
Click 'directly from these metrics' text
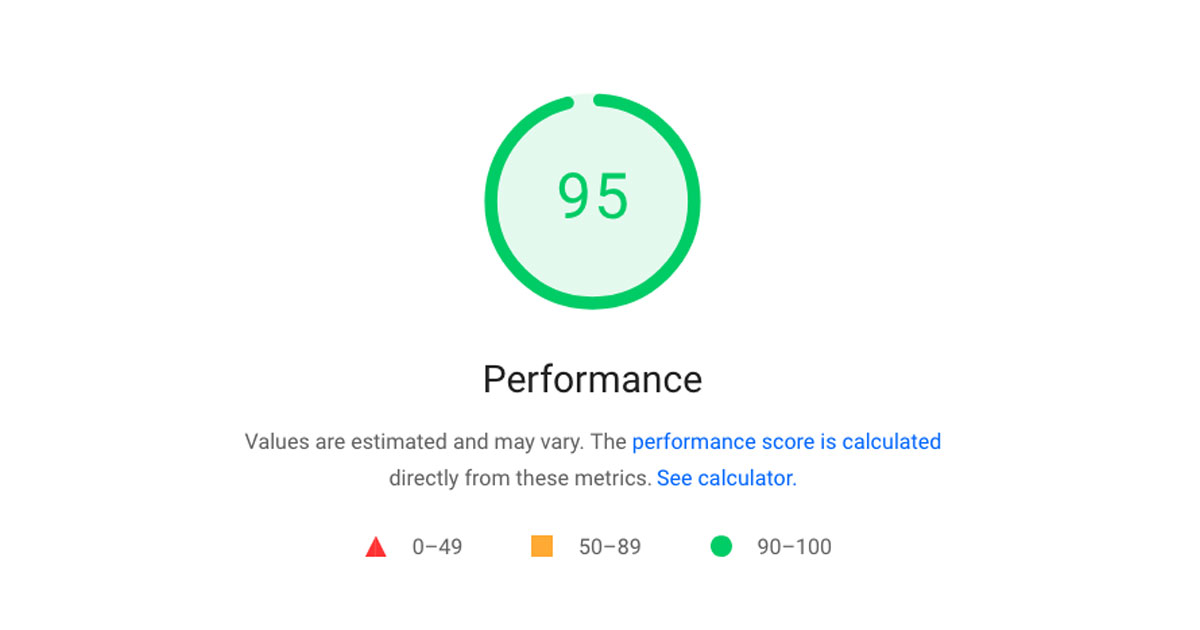[520, 478]
